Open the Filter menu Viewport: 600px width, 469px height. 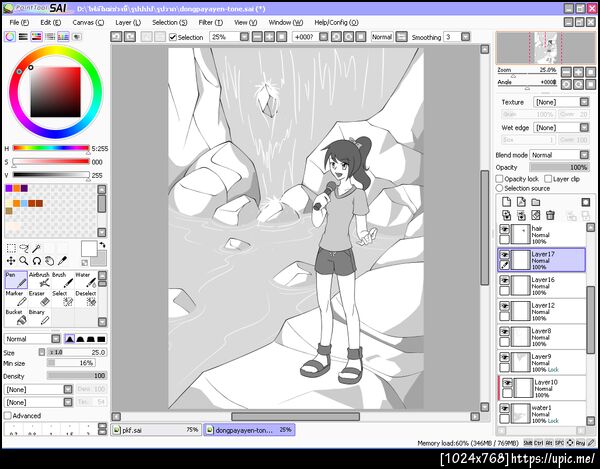[210, 23]
